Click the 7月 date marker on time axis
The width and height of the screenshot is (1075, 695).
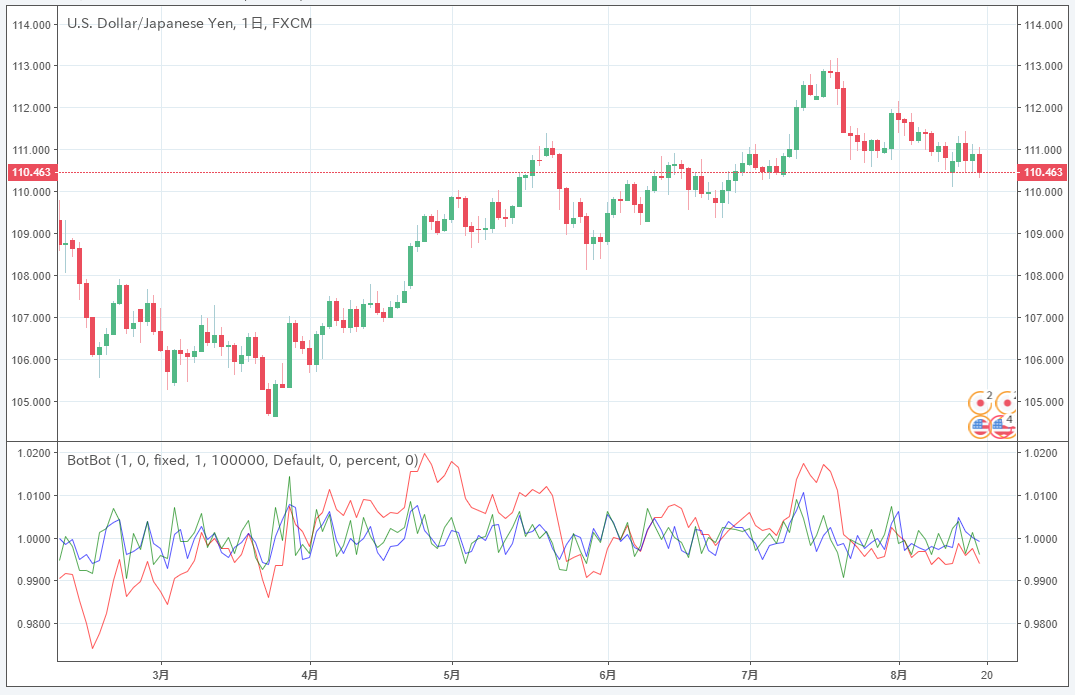click(750, 676)
